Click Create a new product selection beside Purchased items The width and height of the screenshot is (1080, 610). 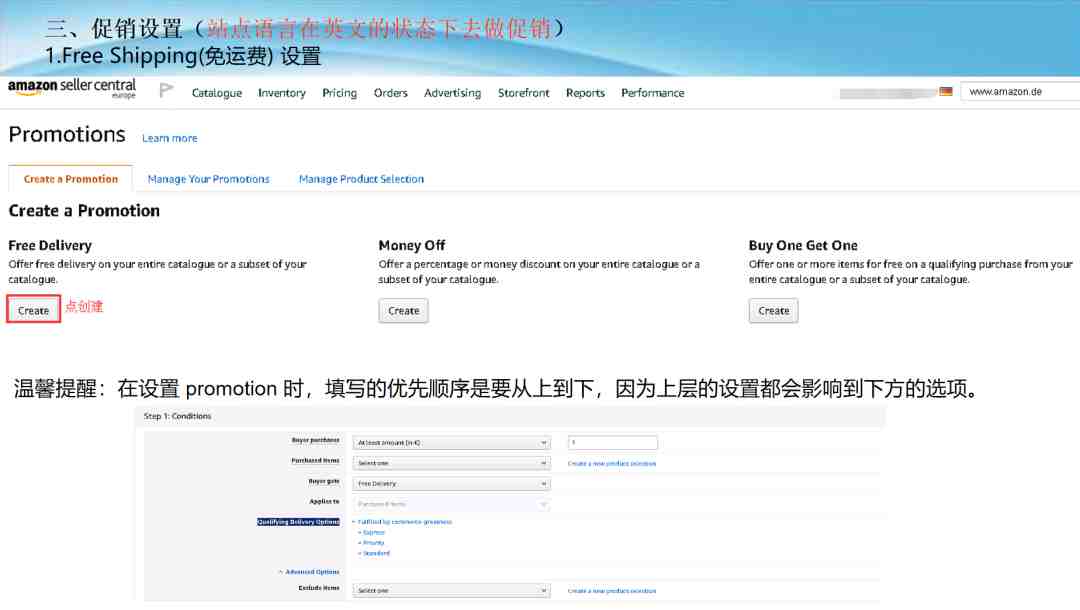[x=612, y=464]
